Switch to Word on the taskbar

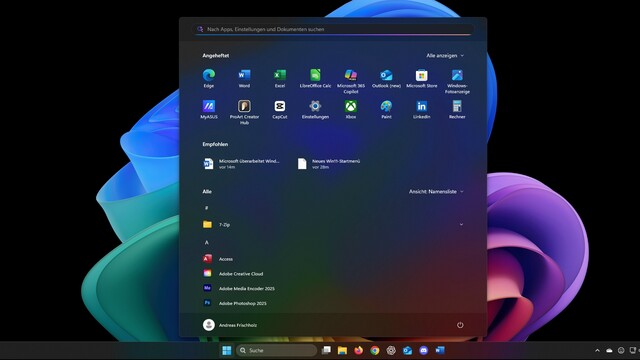[440, 350]
